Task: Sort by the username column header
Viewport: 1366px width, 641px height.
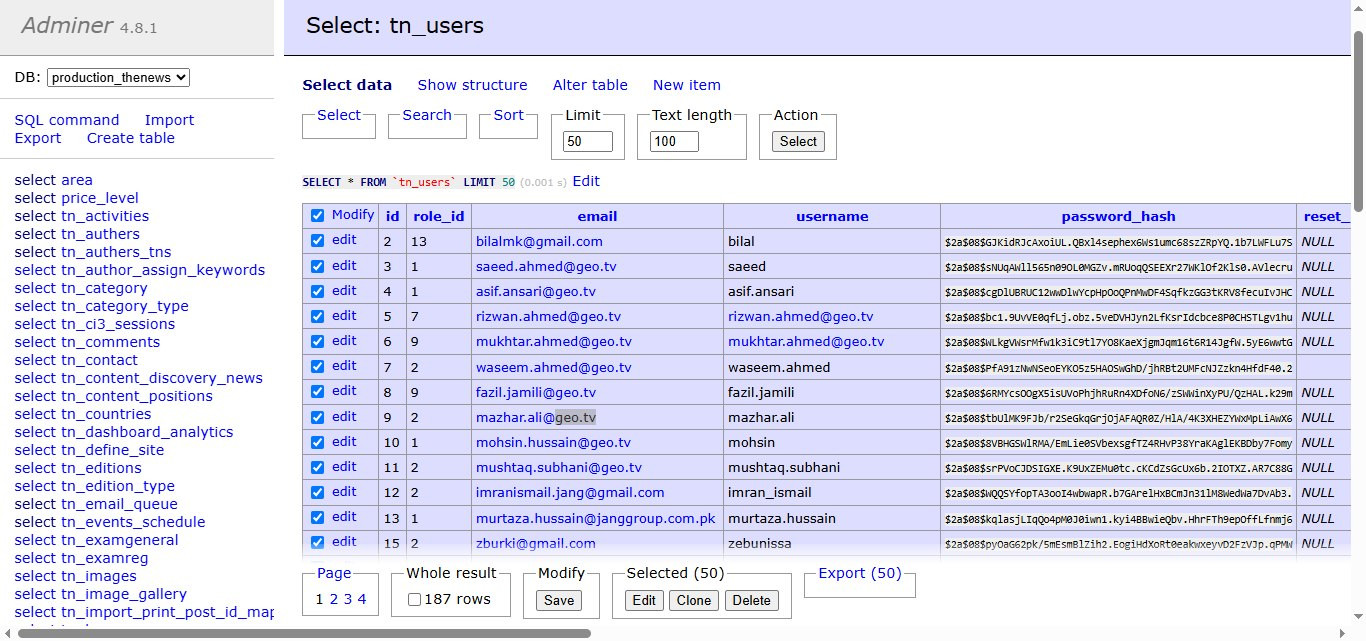Action: click(832, 216)
